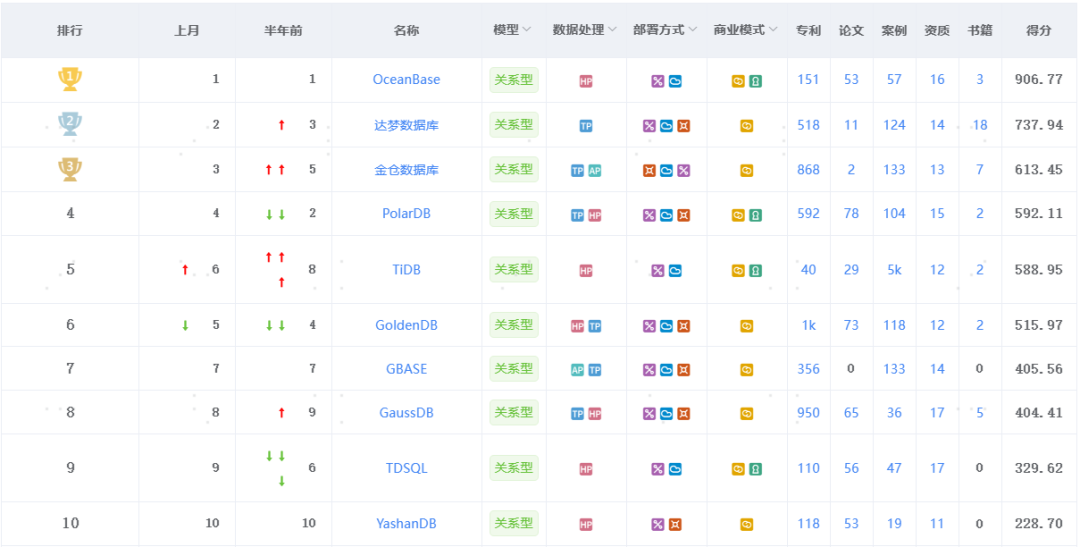Click the 关系型 tag in TiDB row
This screenshot has width=1080, height=547.
pyautogui.click(x=514, y=269)
